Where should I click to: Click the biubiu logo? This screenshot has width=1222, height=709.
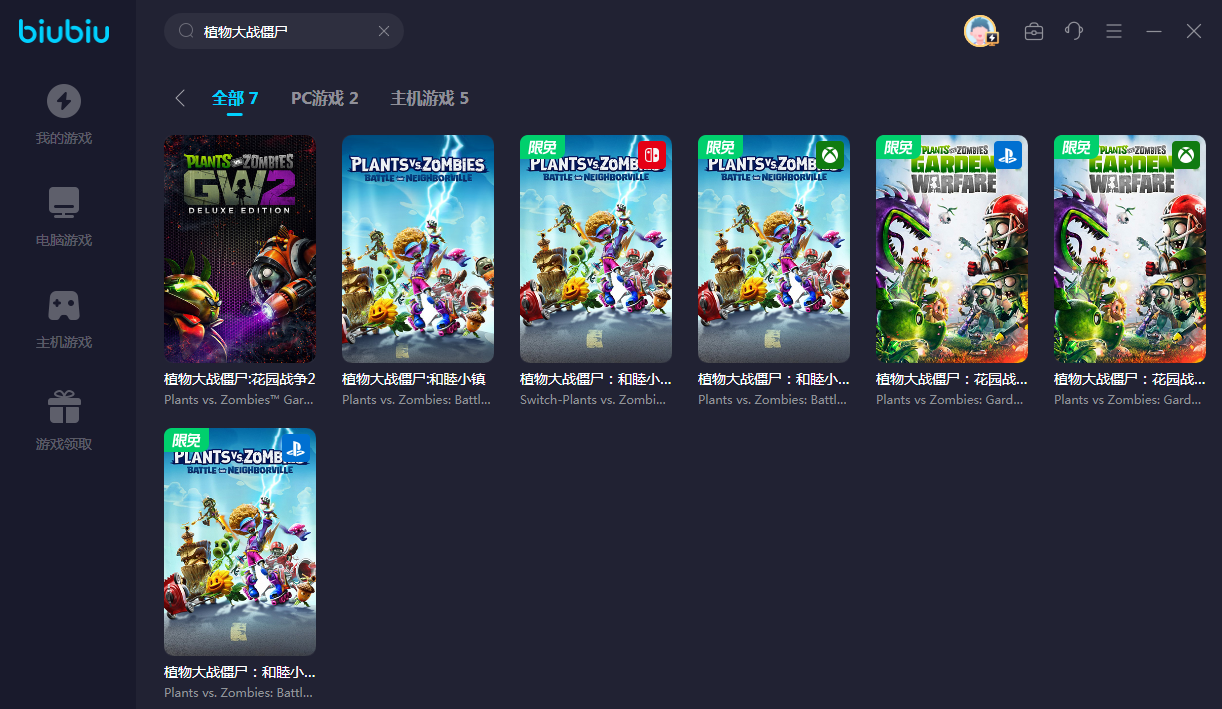point(64,32)
